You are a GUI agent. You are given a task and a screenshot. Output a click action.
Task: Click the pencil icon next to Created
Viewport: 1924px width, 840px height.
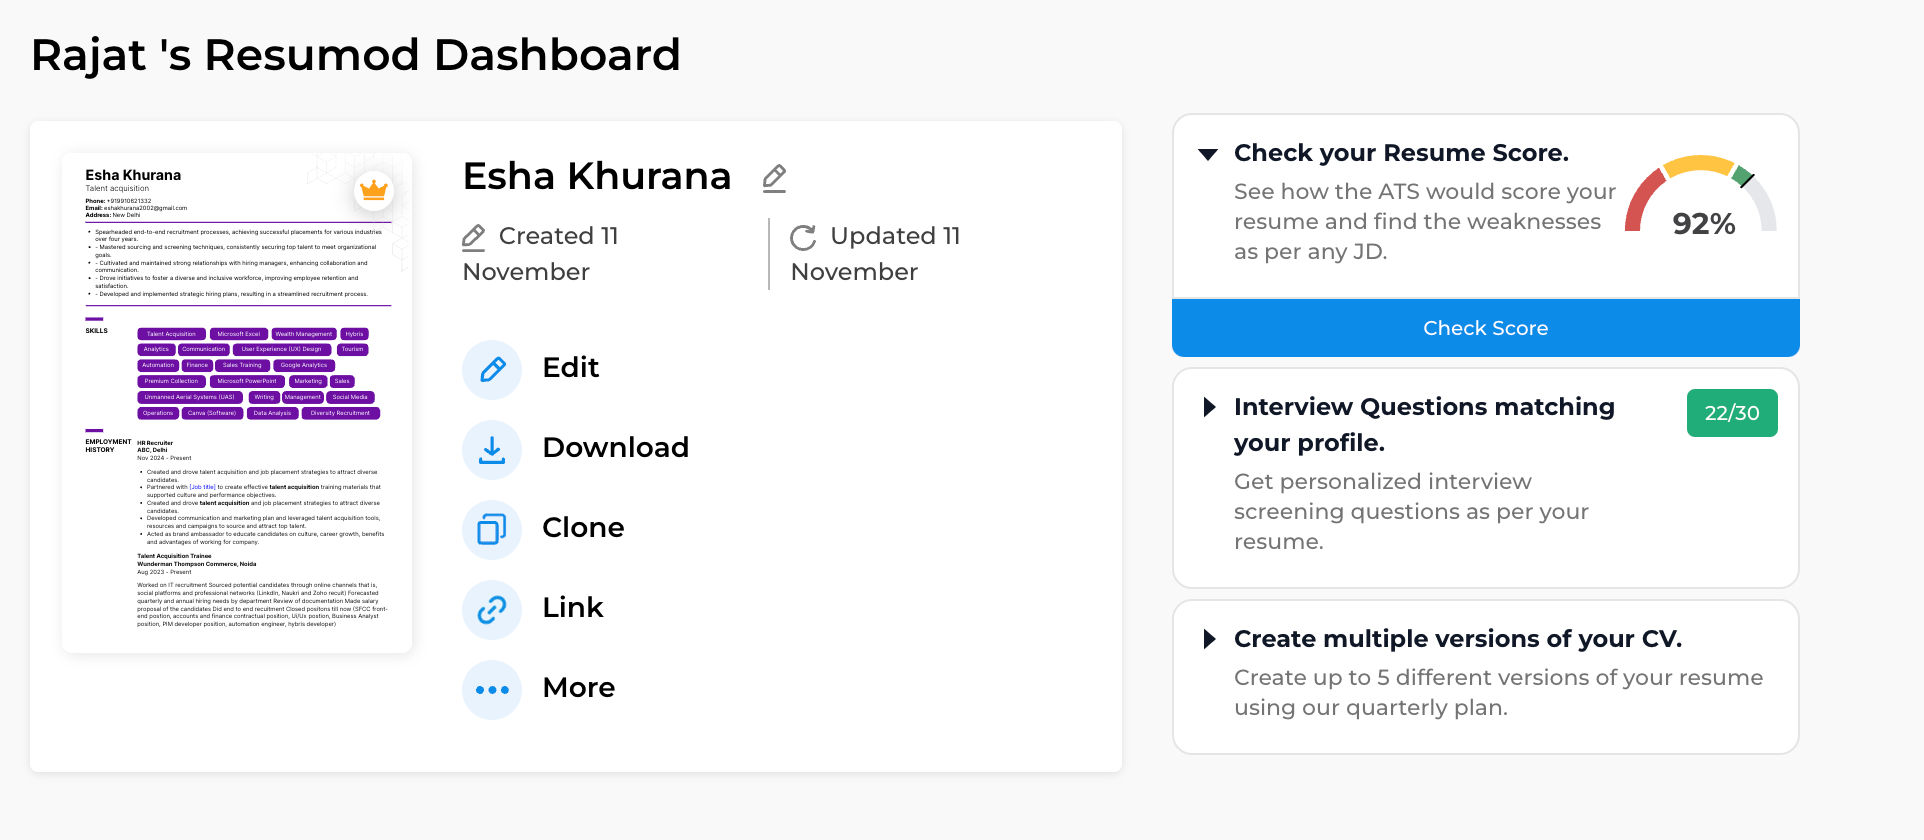pos(474,237)
